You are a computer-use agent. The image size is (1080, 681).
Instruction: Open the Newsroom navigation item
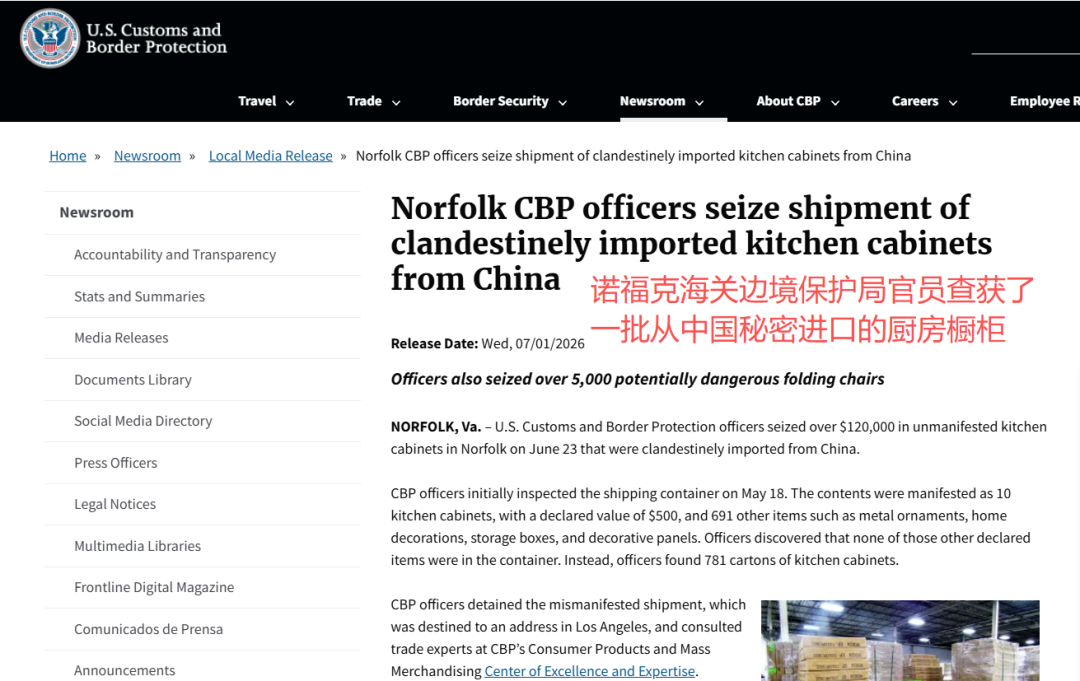(x=652, y=101)
